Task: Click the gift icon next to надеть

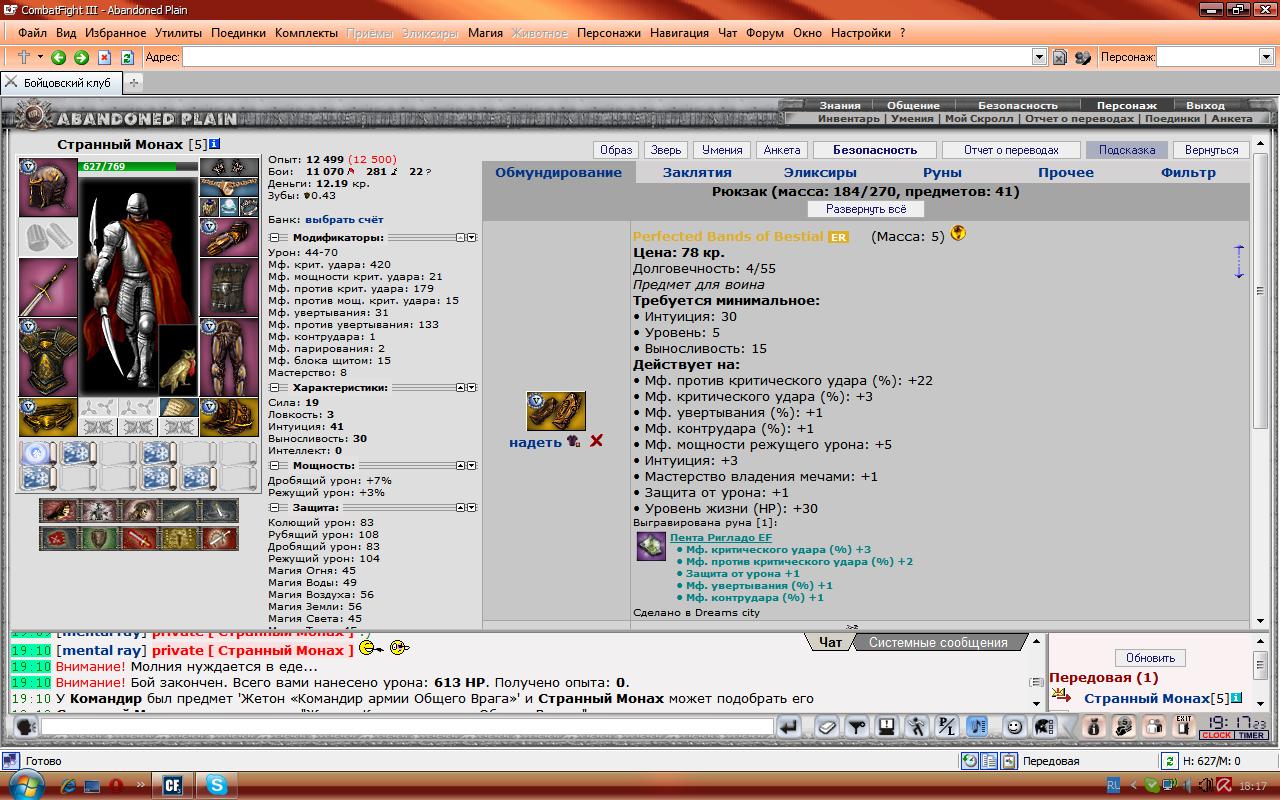Action: (x=573, y=441)
